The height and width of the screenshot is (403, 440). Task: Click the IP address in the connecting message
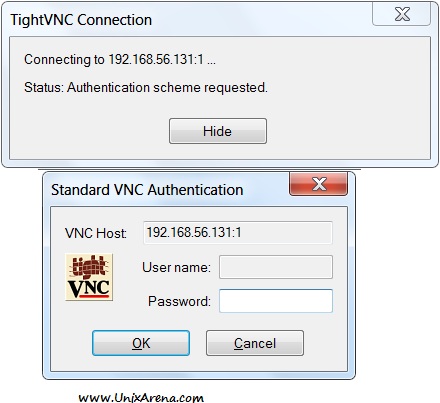point(156,59)
